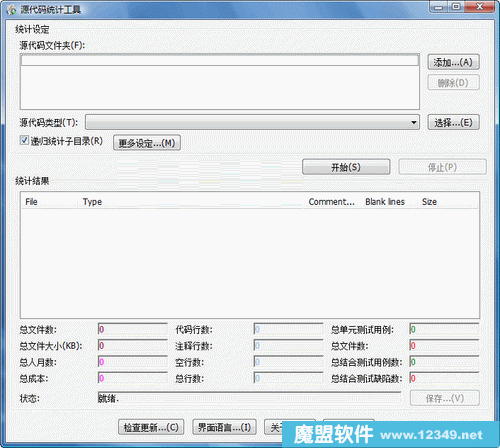Sort by the Type column header

pos(192,202)
